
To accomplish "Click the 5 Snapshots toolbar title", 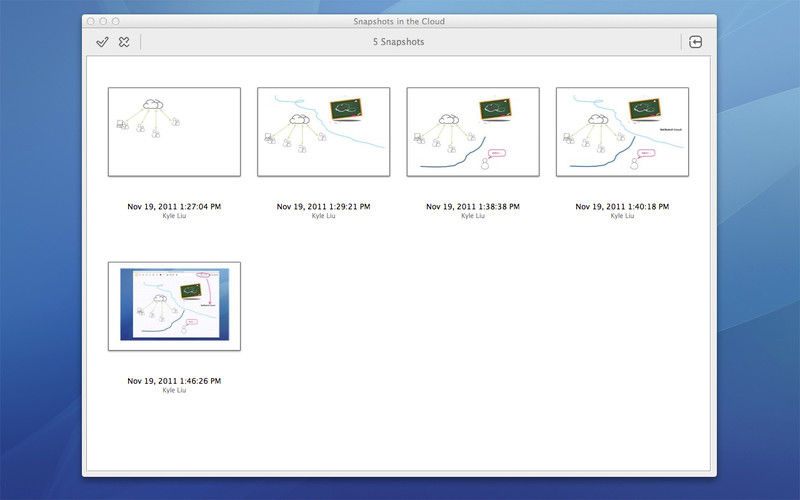I will pyautogui.click(x=398, y=42).
